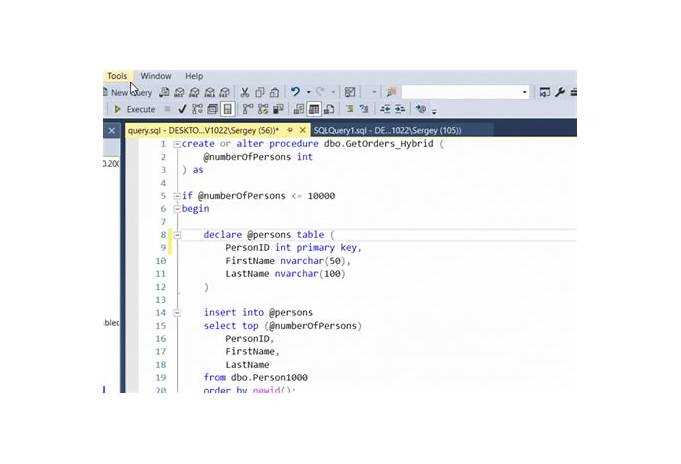This screenshot has width=681, height=464.
Task: Close the query.sql Sergey (56) tab
Action: coord(303,130)
